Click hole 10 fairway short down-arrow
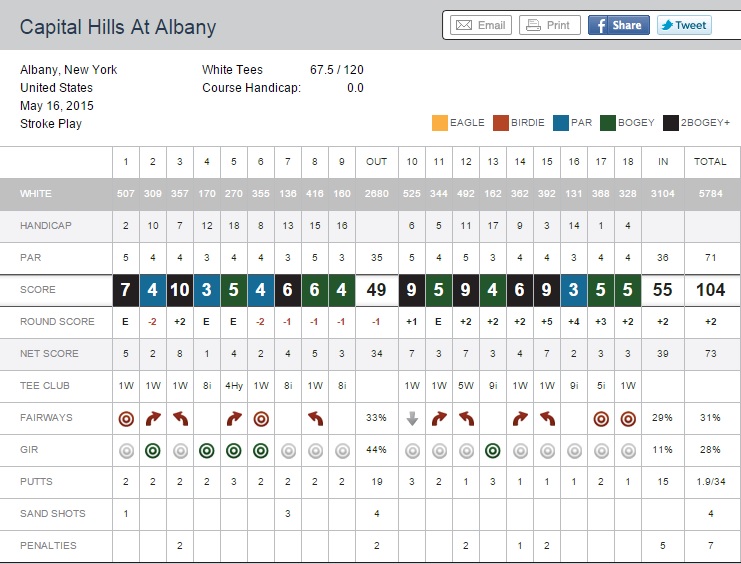Viewport: 741px width, 564px height. 411,419
